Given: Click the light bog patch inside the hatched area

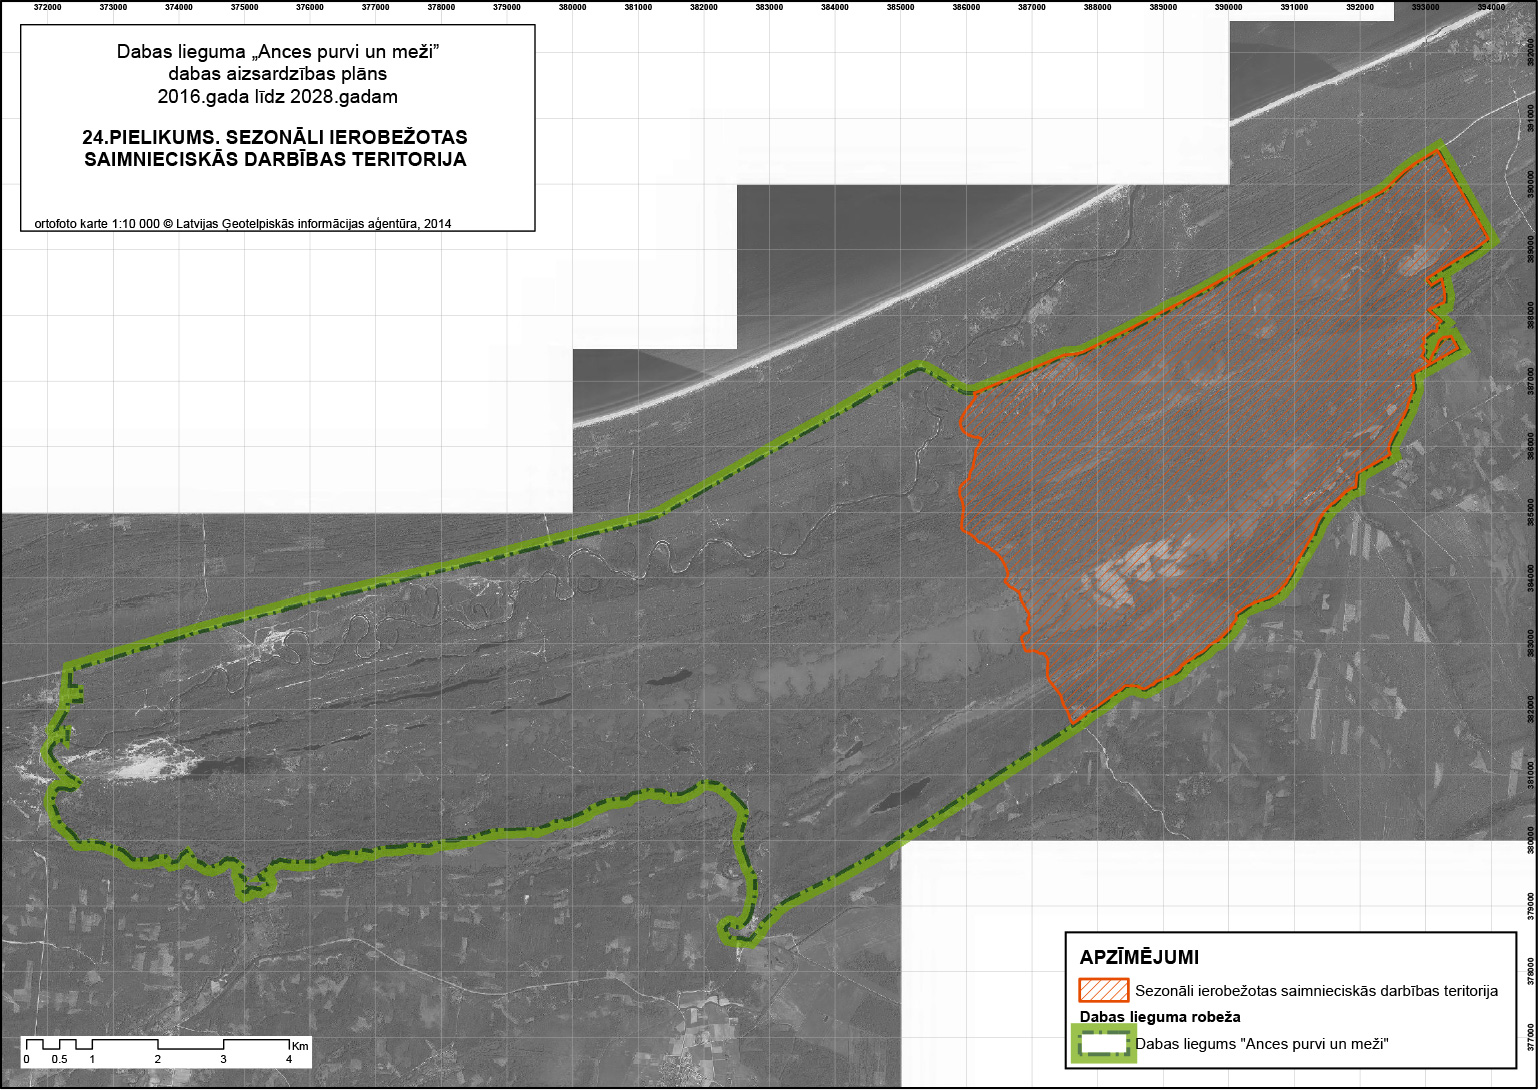Looking at the screenshot, I should point(1140,570).
